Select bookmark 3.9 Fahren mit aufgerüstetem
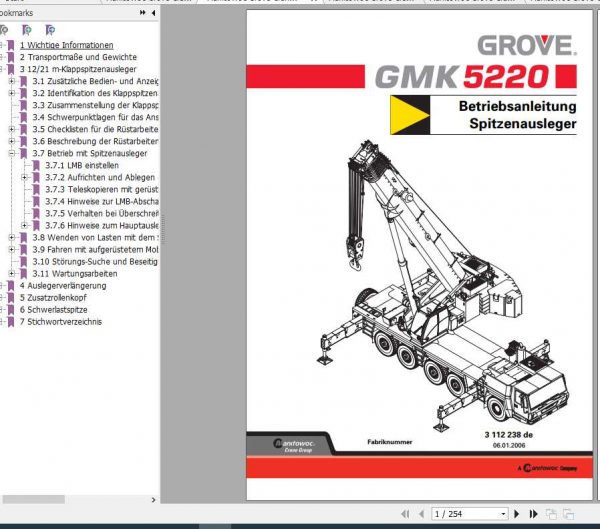600x529 pixels. tap(95, 250)
